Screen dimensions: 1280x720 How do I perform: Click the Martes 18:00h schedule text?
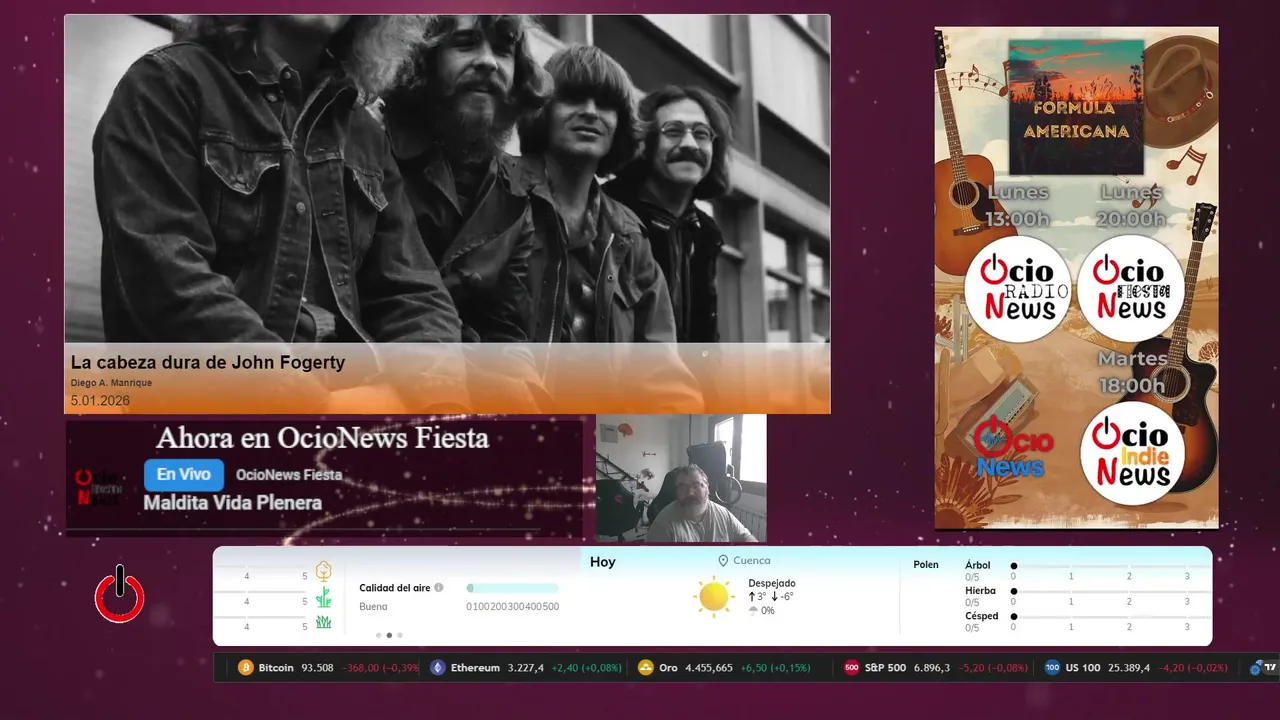1132,371
